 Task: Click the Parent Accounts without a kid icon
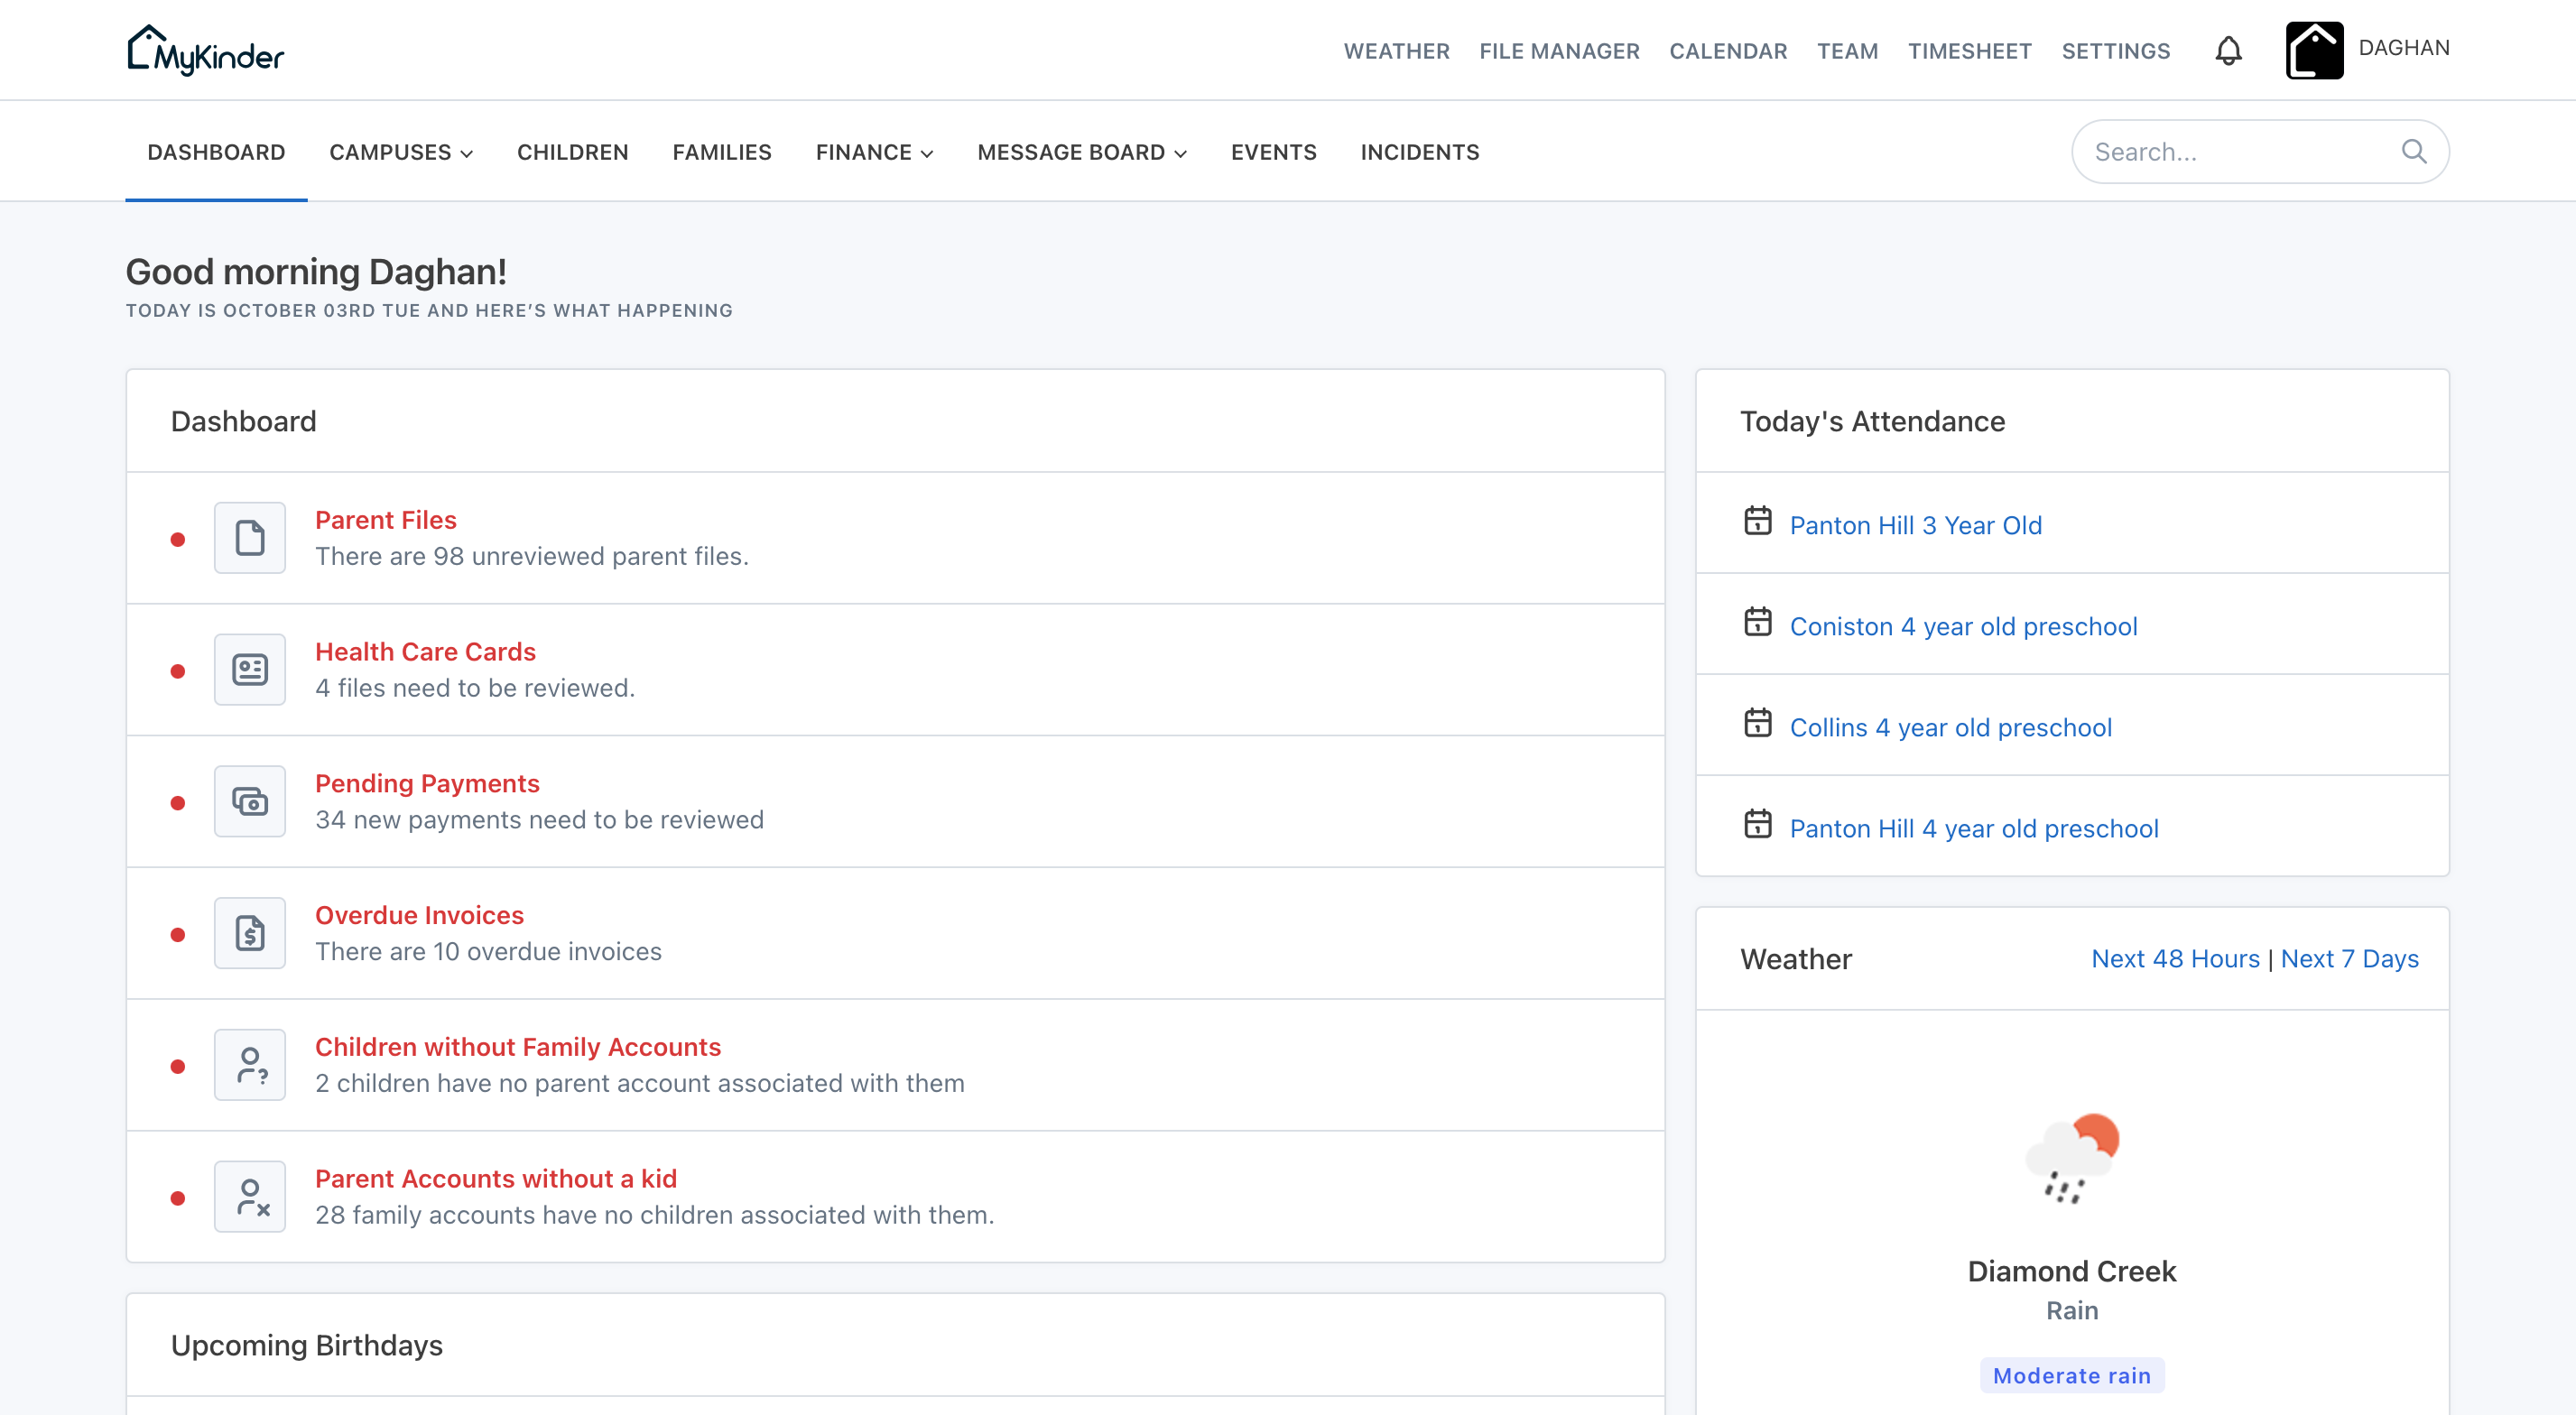pos(250,1196)
